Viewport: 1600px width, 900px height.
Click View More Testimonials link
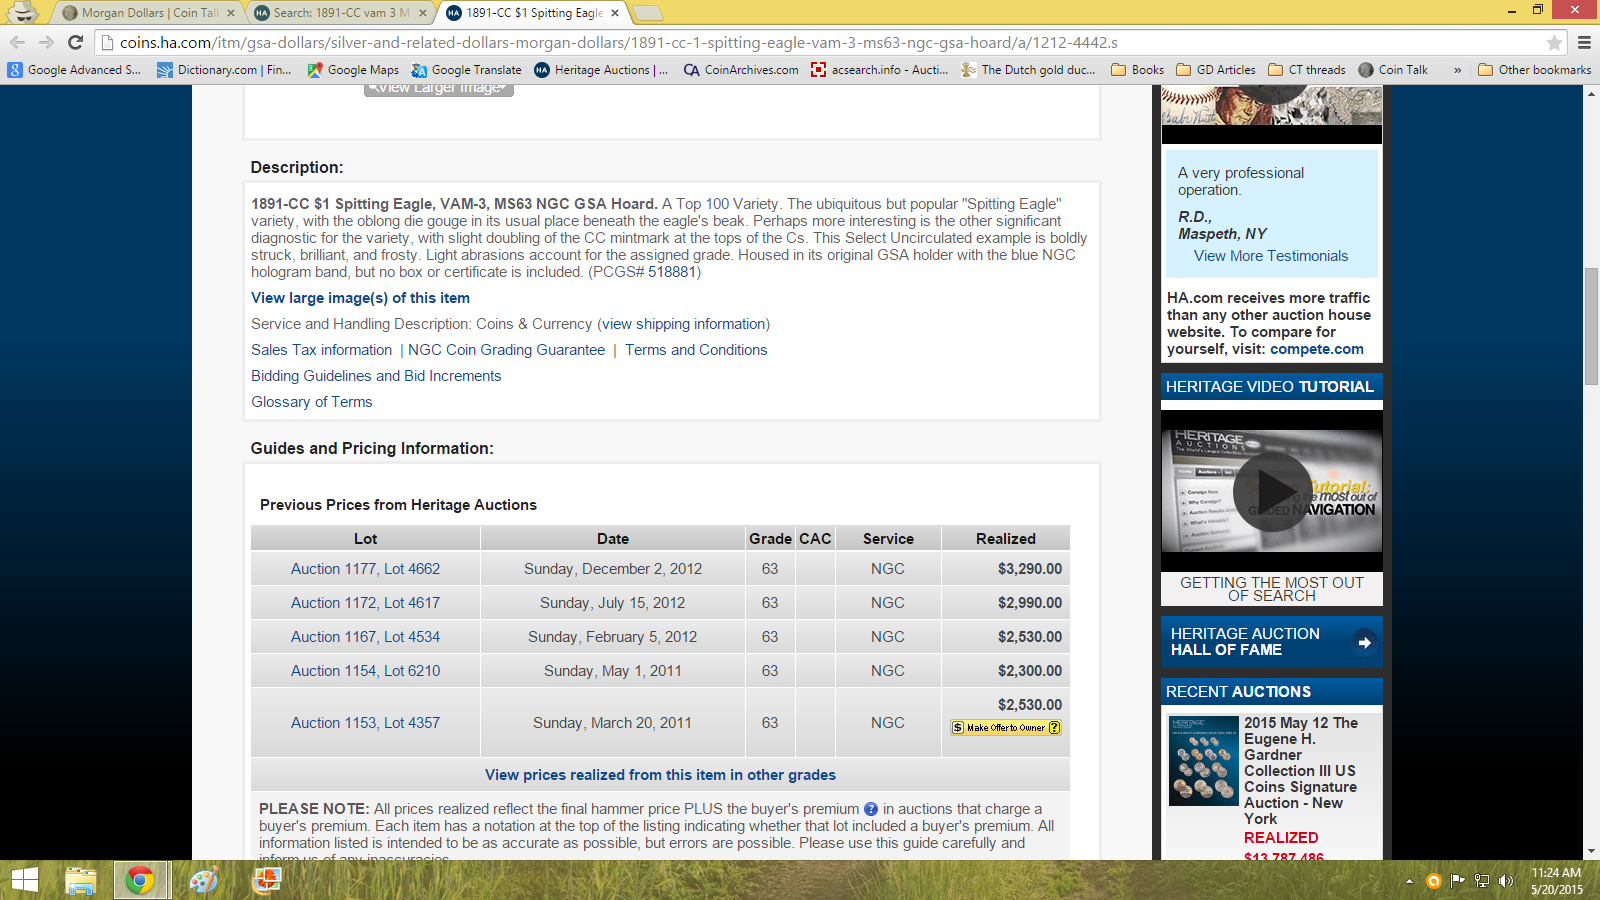coord(1271,256)
